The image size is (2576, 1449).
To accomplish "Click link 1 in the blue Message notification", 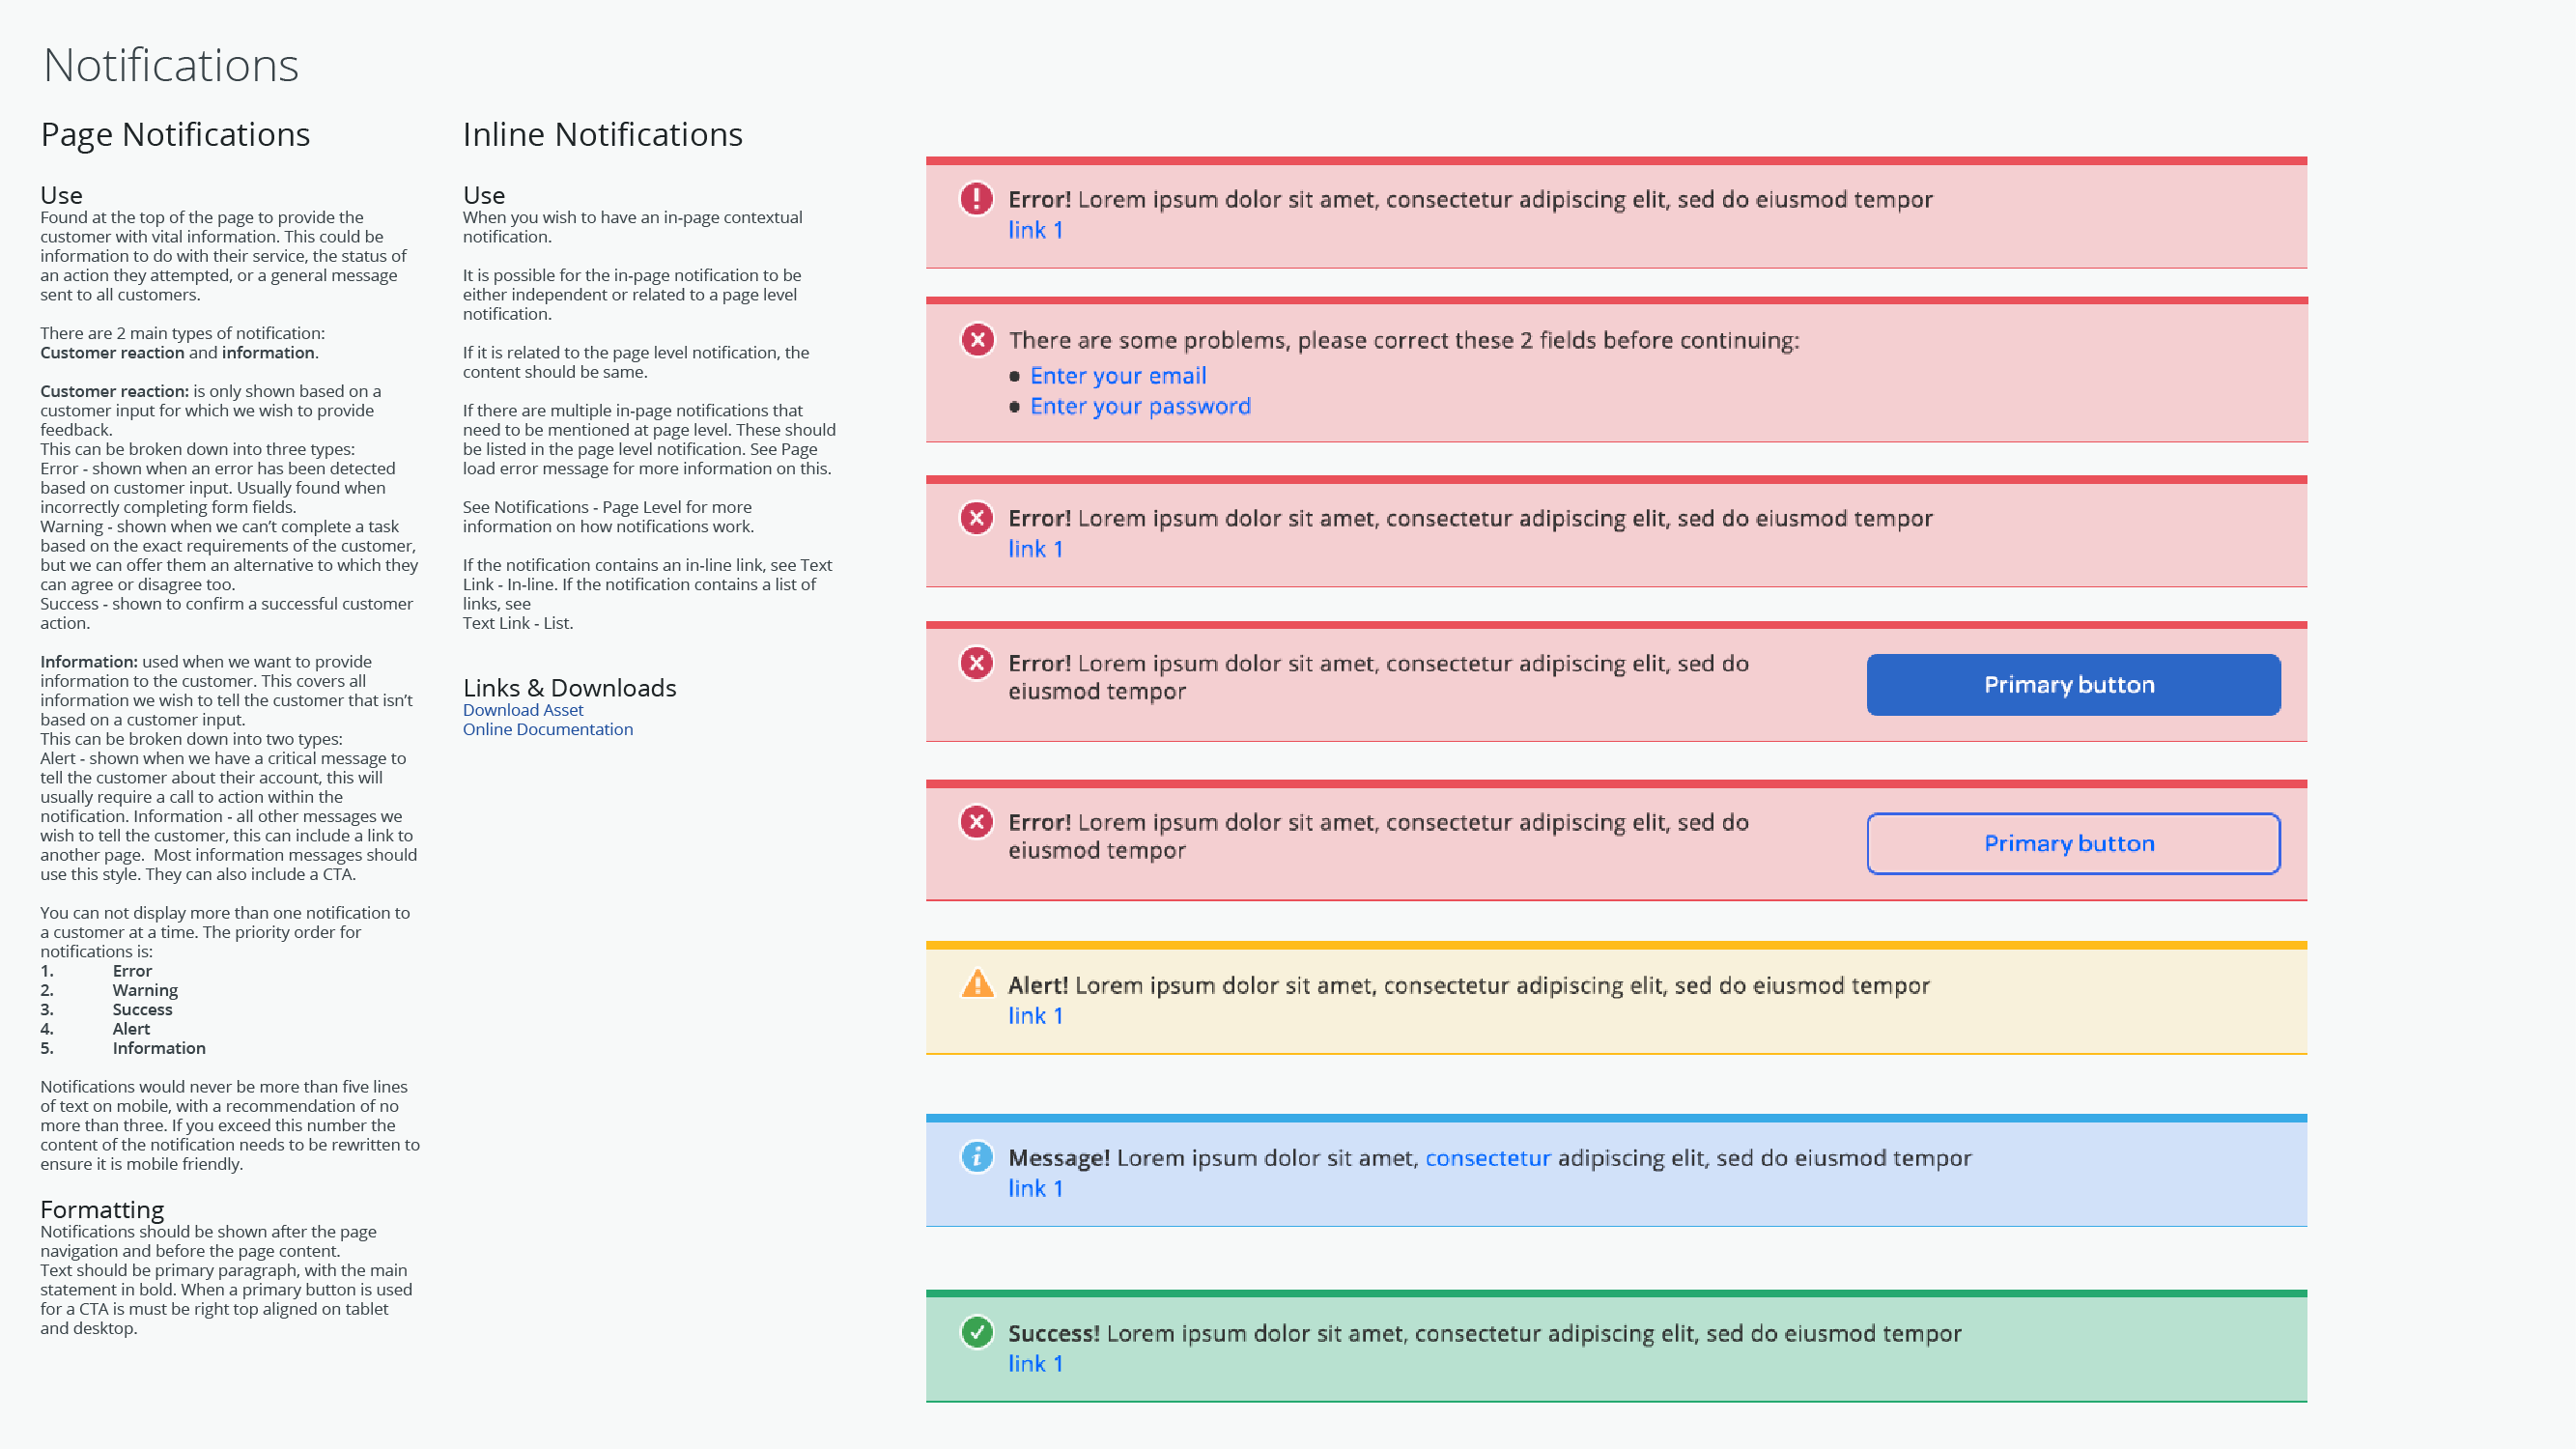I will coord(1035,1189).
